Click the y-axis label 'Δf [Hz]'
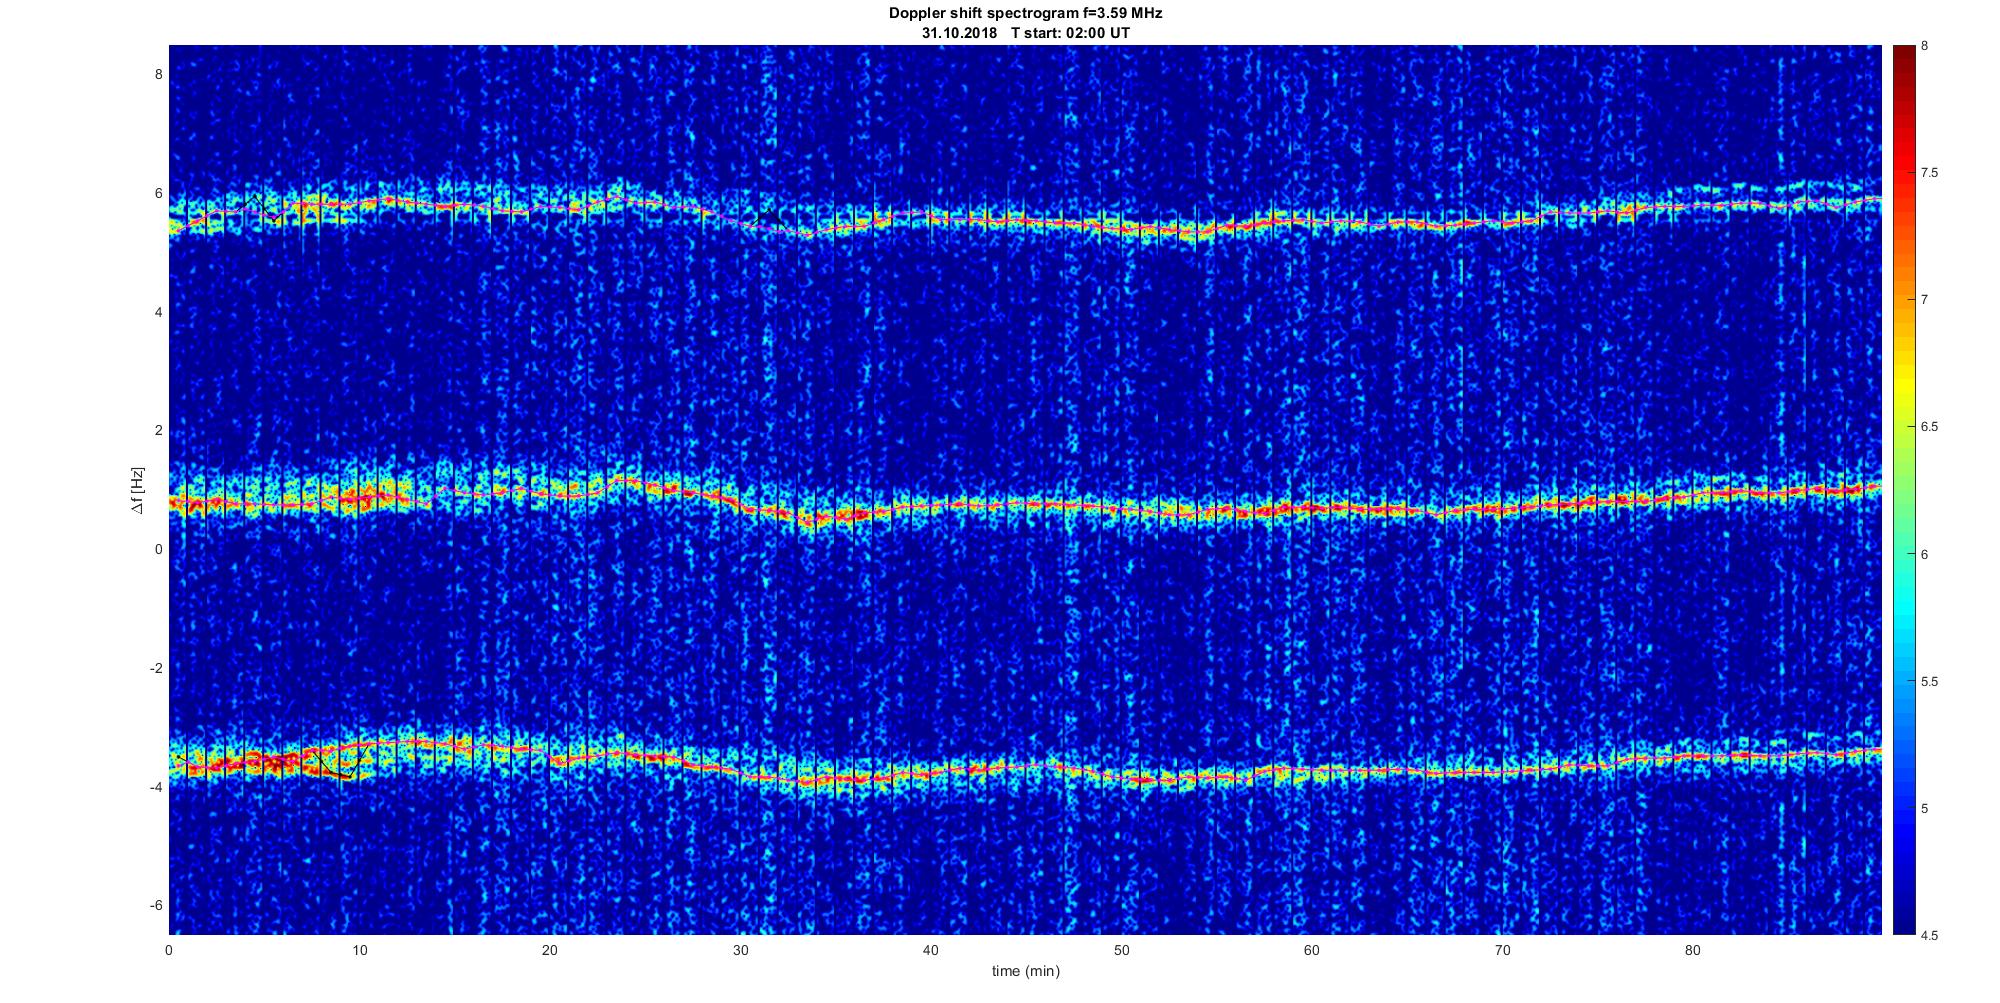The height and width of the screenshot is (1003, 2000). (138, 490)
